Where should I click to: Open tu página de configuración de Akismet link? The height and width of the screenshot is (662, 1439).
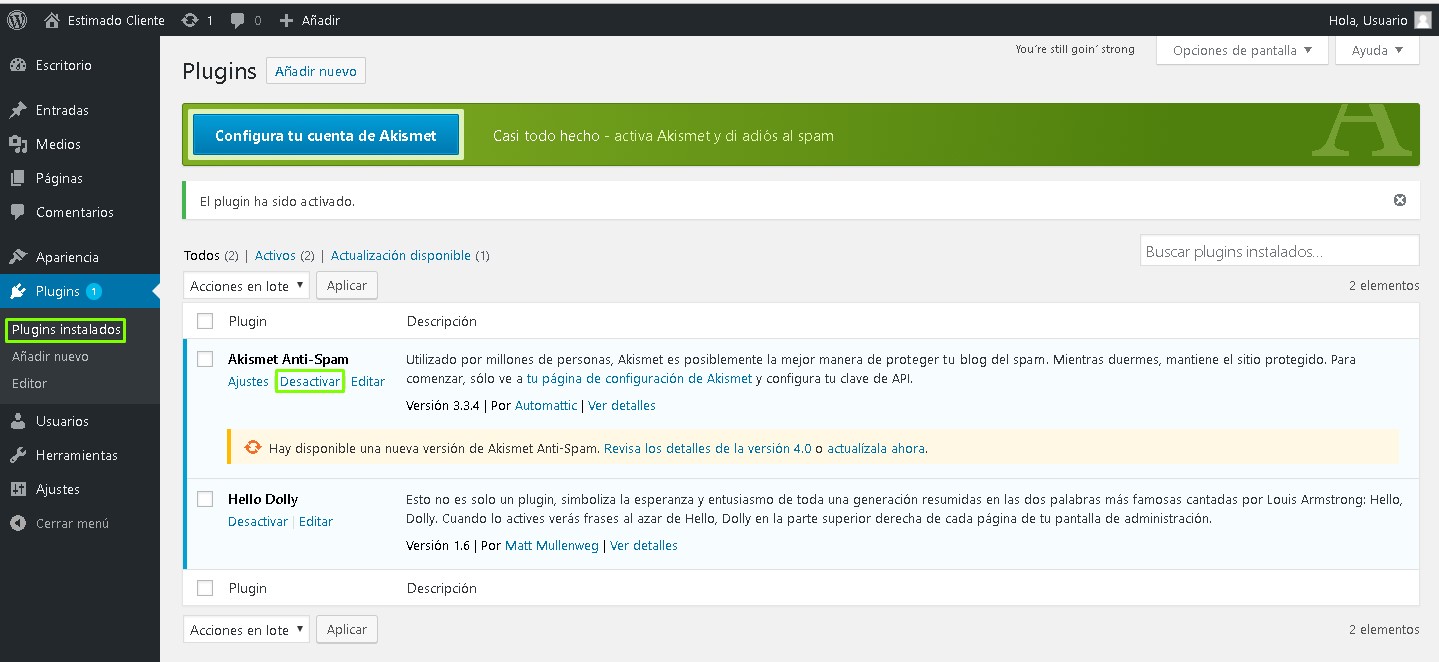[639, 378]
